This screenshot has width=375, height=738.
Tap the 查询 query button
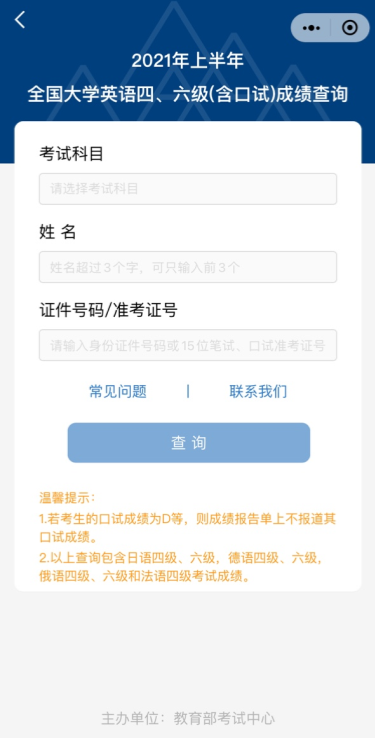pos(189,442)
